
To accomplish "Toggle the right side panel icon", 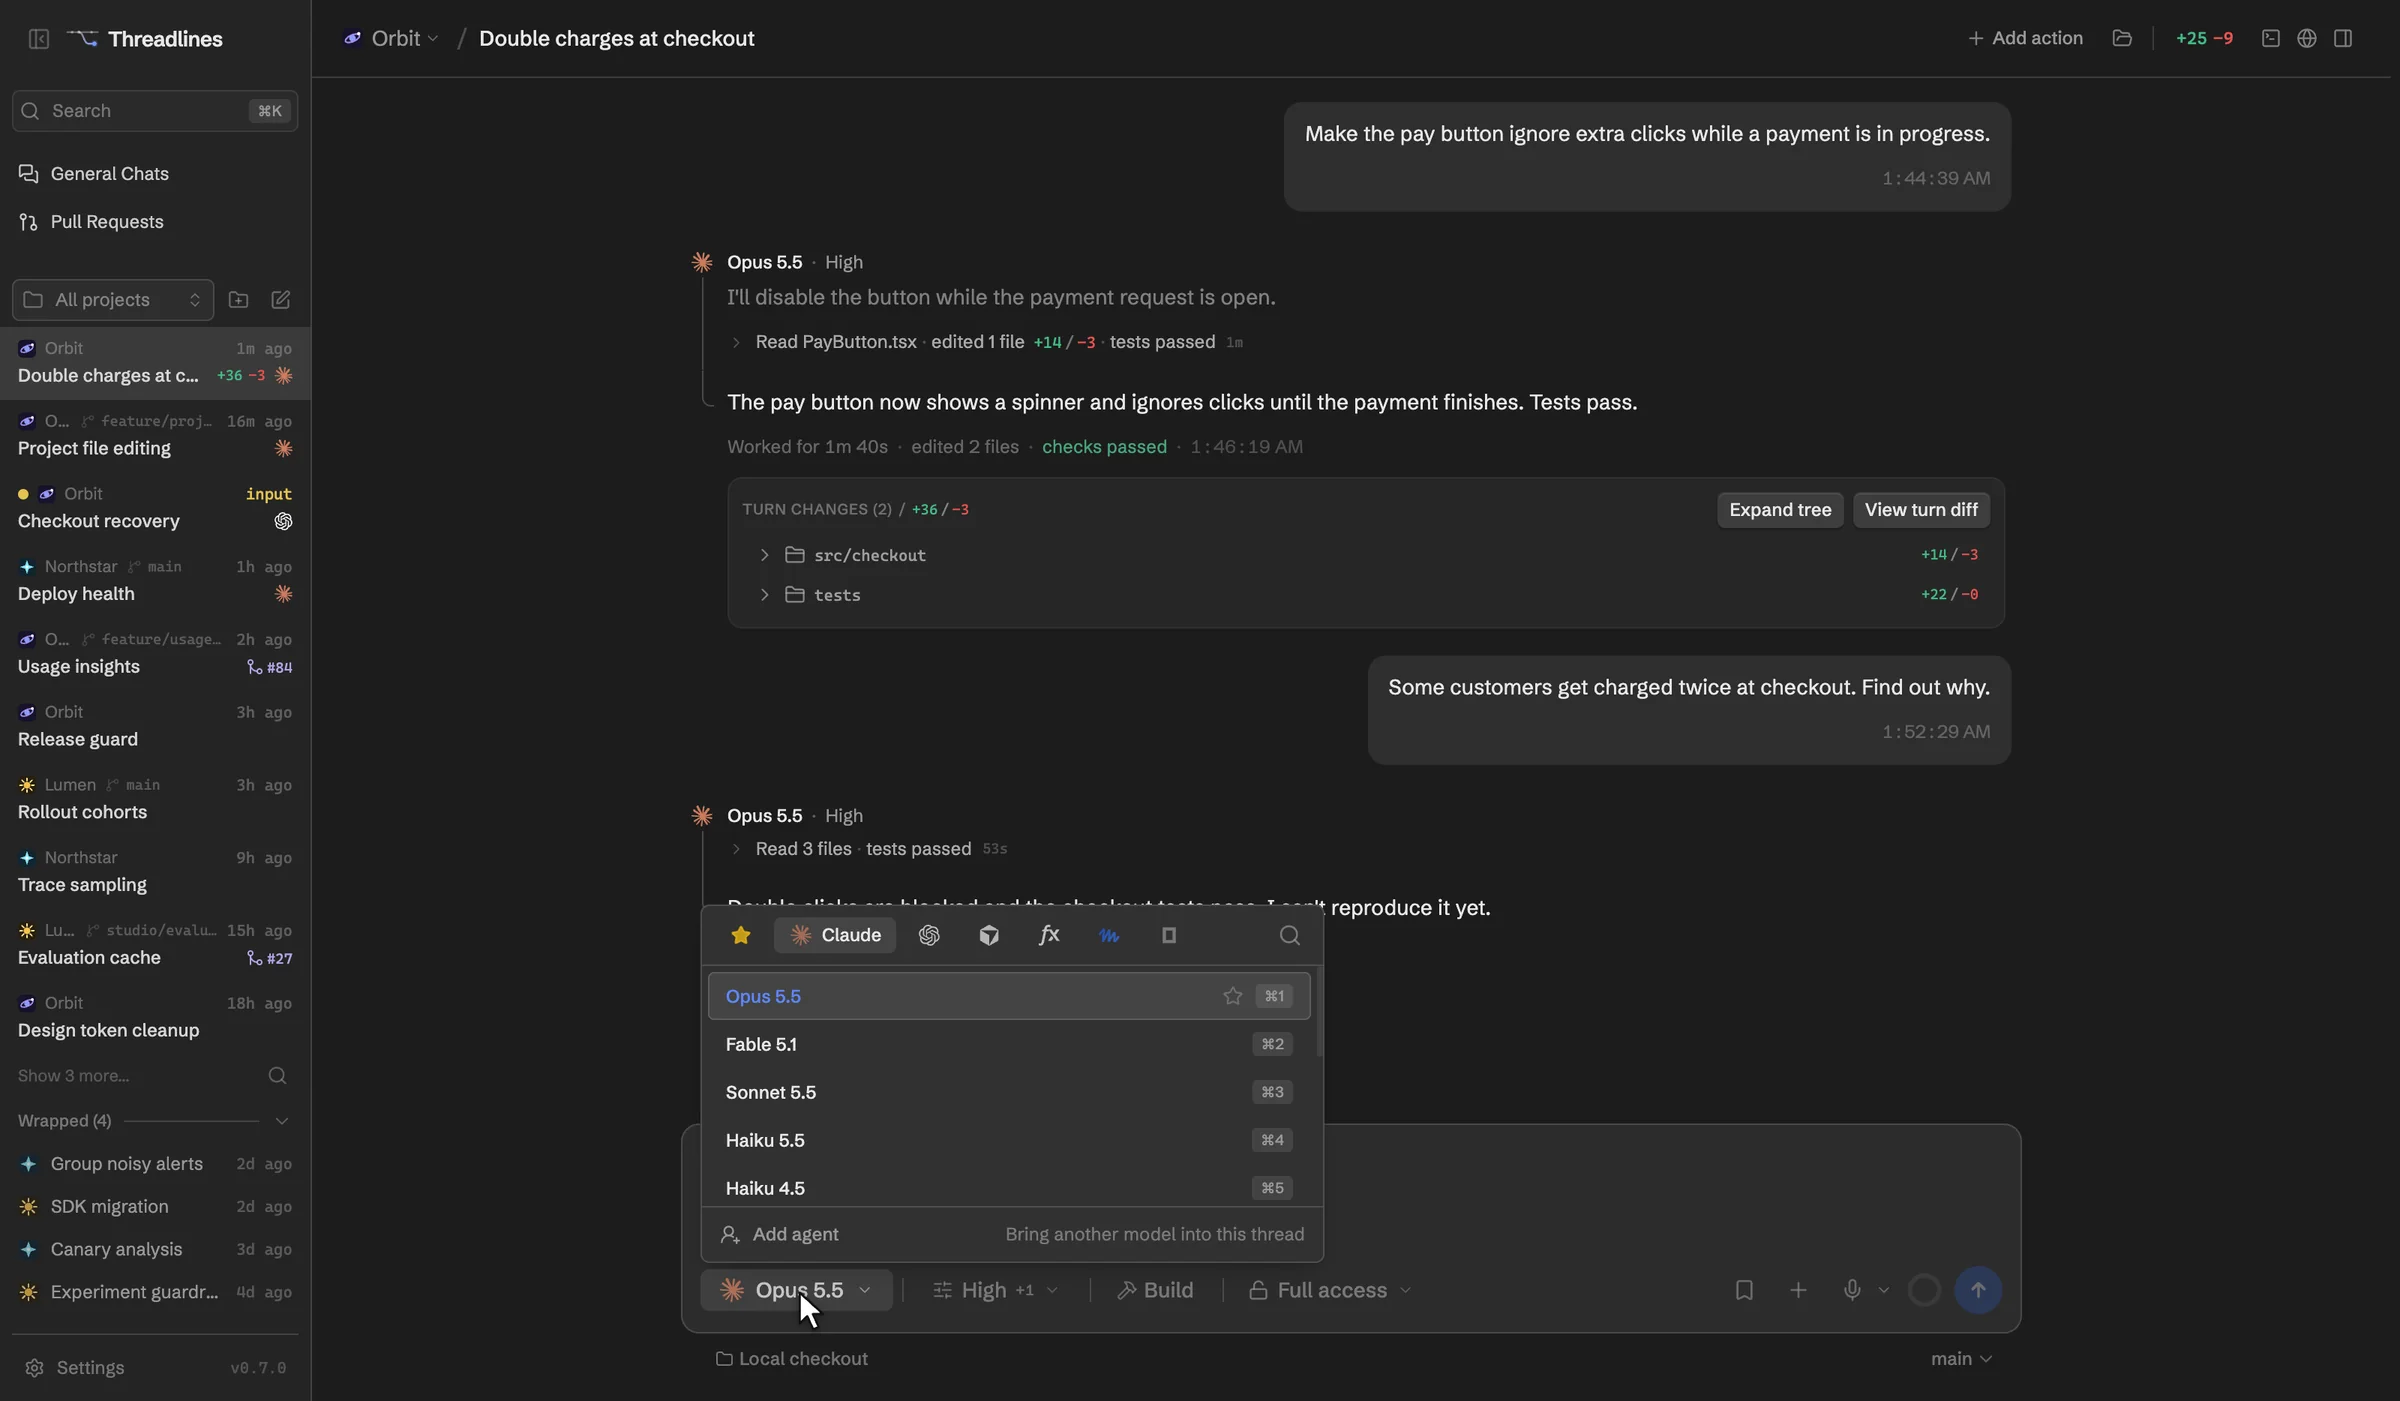I will [x=2343, y=38].
